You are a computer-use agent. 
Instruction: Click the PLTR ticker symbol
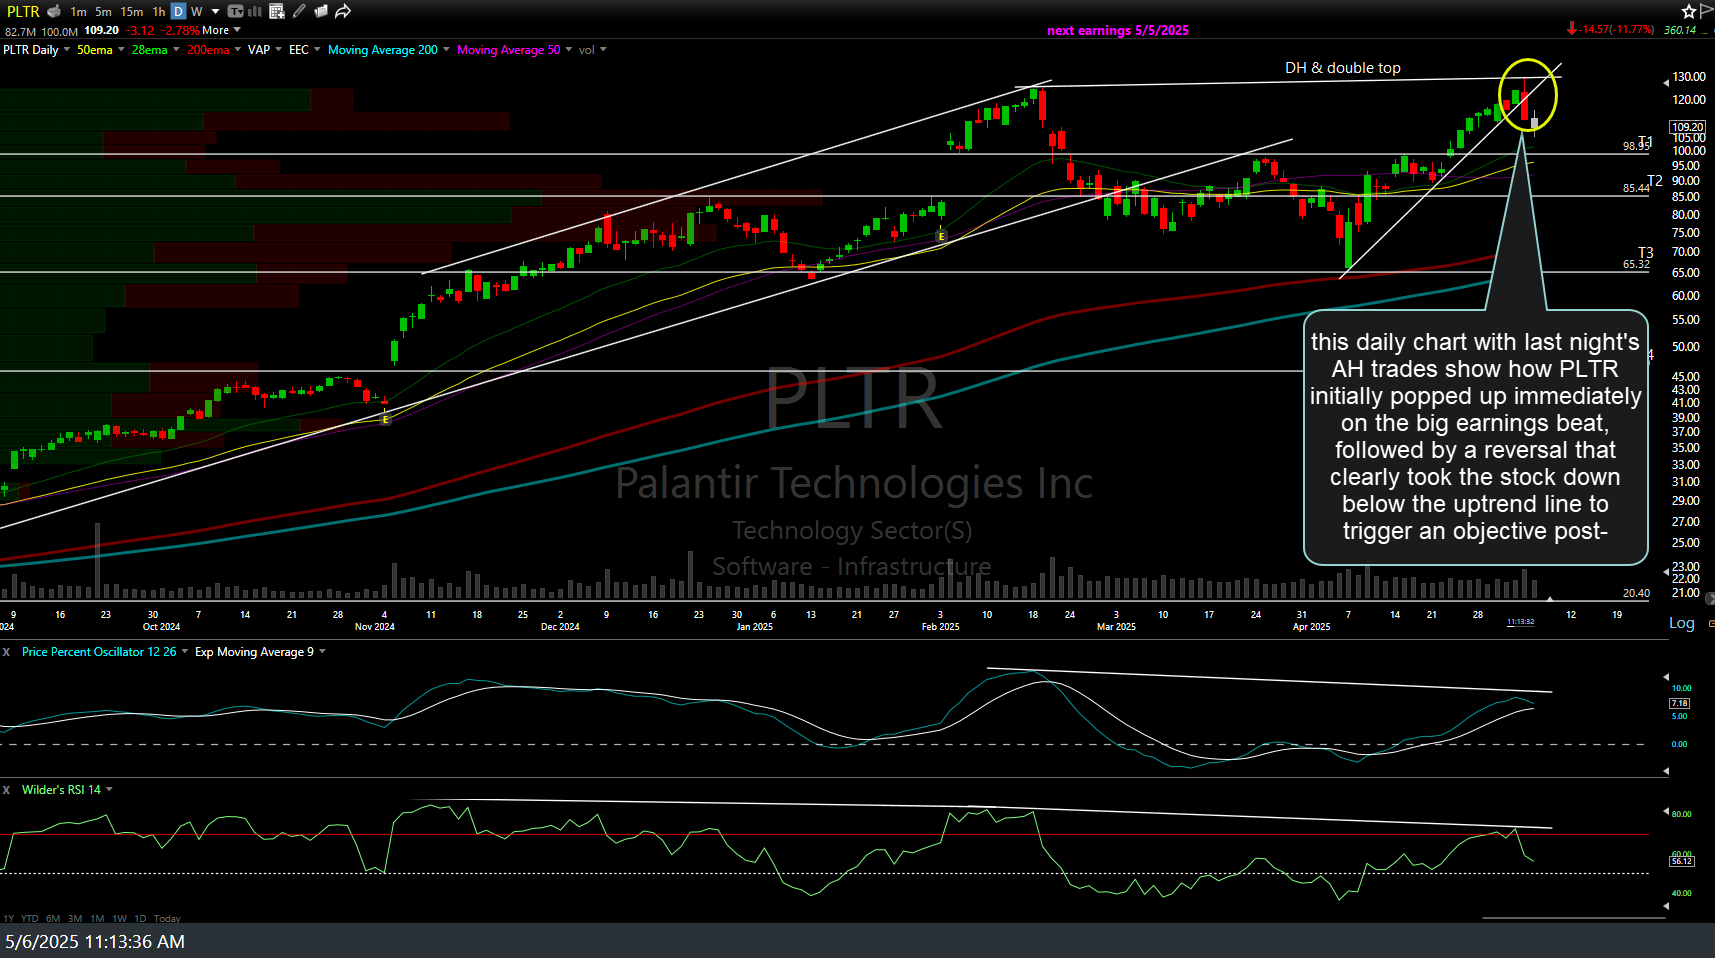[x=23, y=11]
